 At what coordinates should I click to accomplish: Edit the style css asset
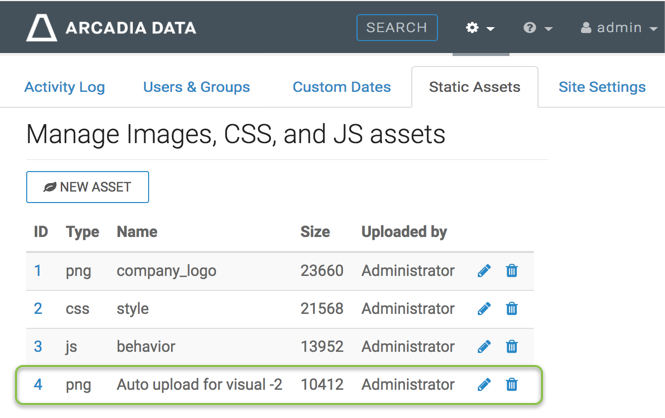point(484,309)
